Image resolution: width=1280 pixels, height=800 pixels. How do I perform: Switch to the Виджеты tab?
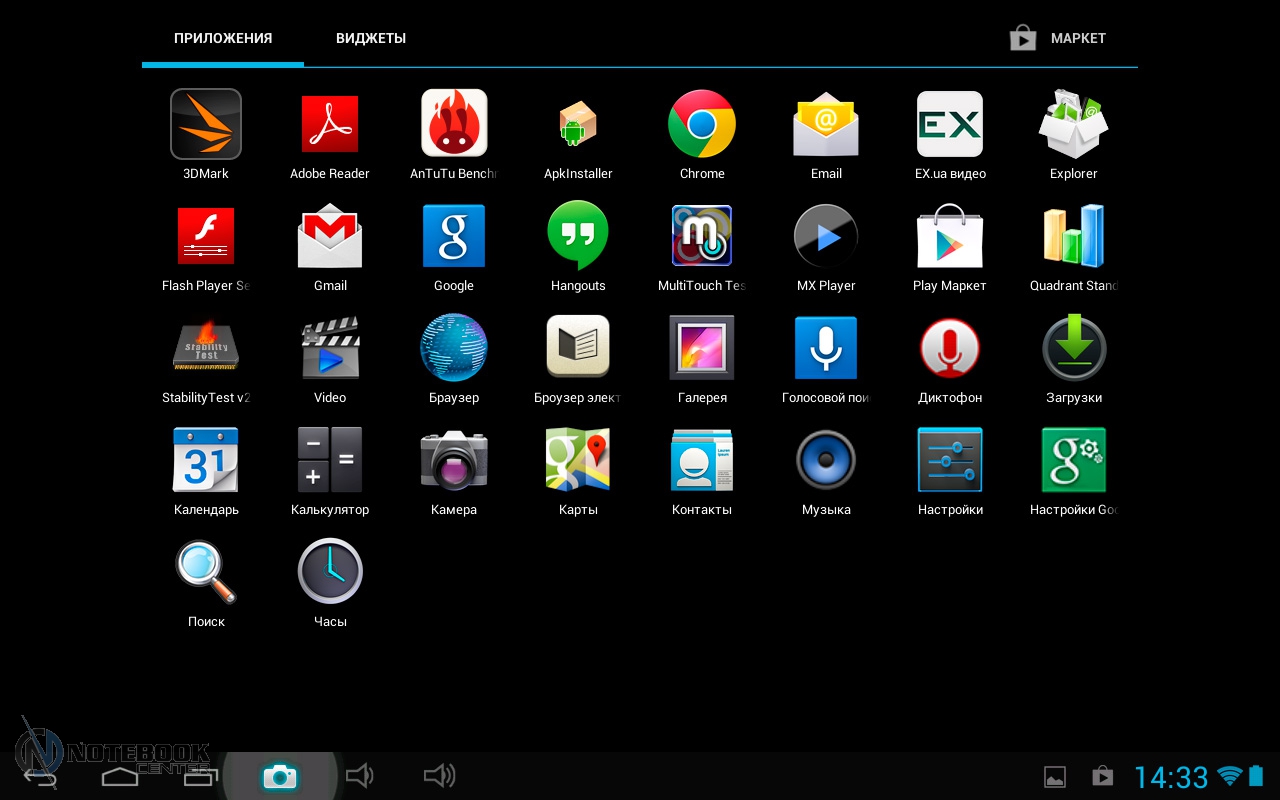(x=371, y=38)
